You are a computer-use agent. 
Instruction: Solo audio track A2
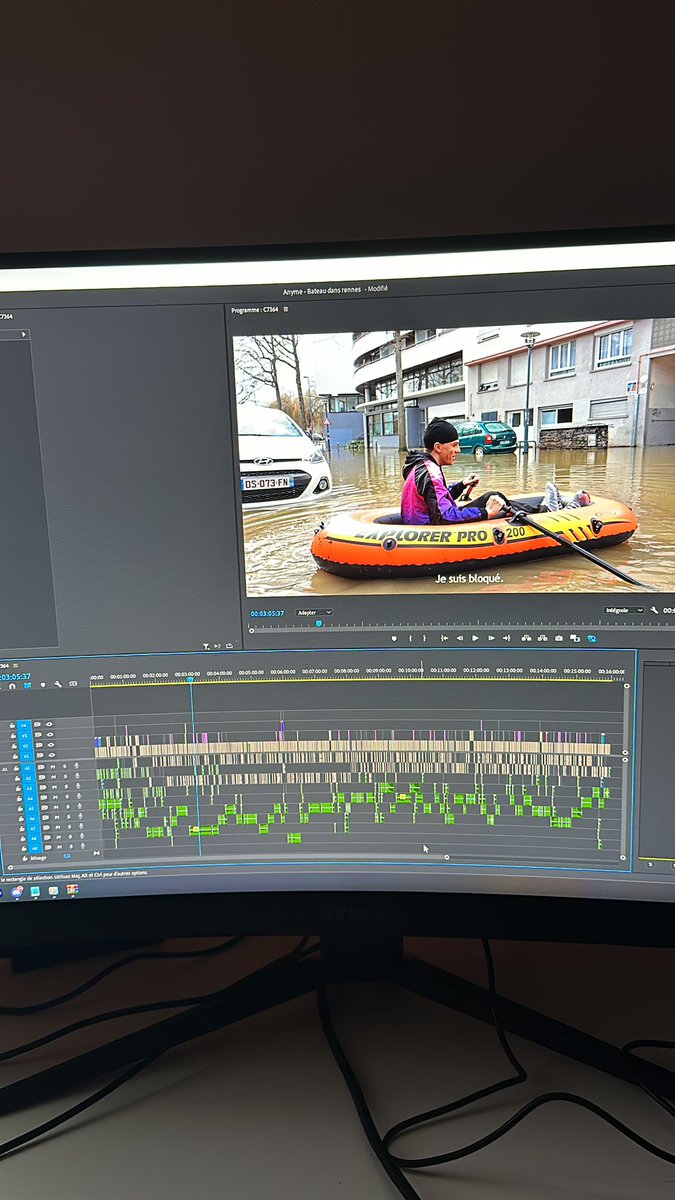[x=65, y=776]
